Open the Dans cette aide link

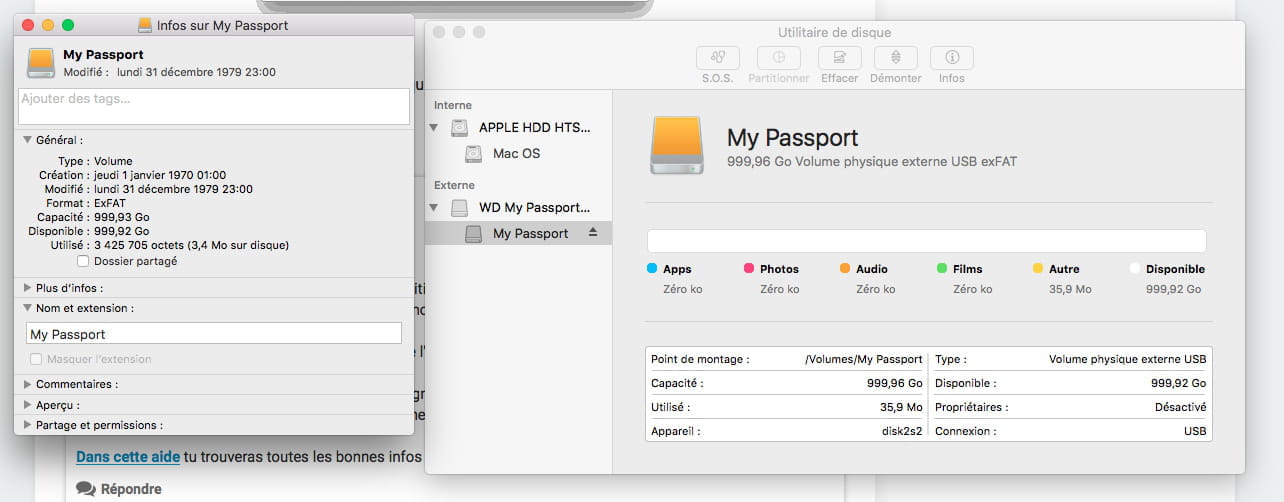(128, 457)
